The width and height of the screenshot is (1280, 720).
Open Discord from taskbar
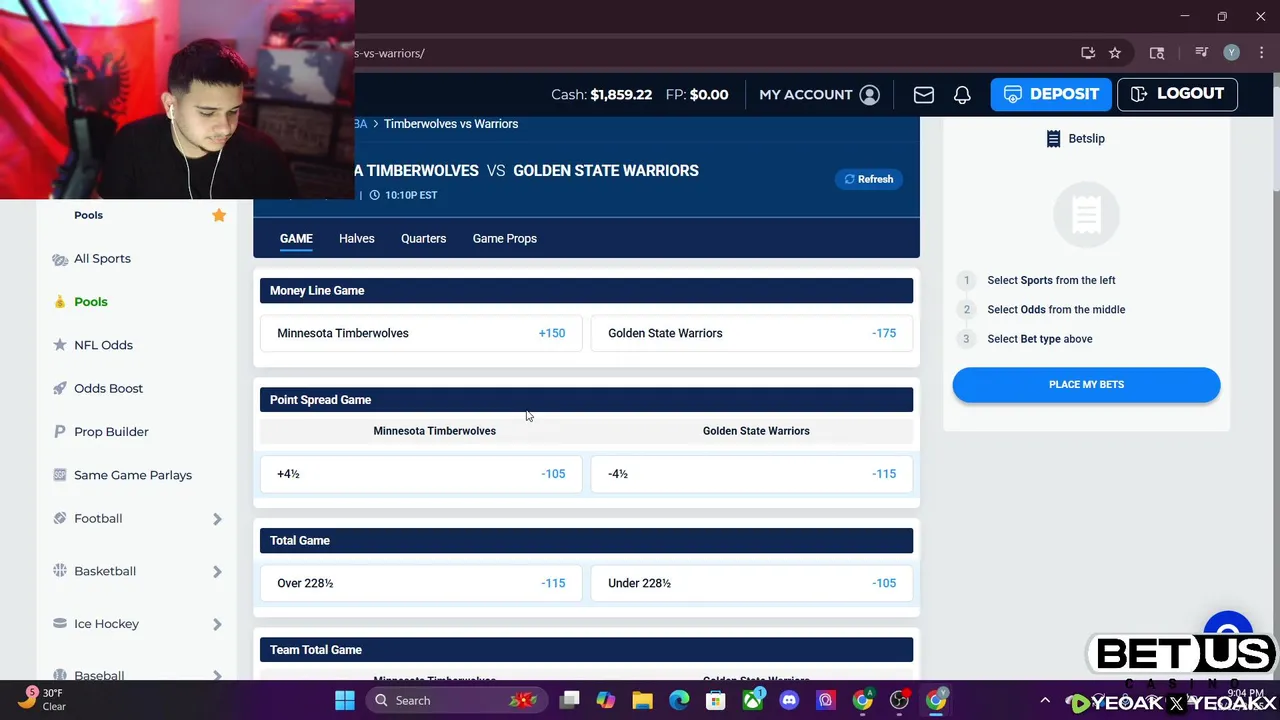pyautogui.click(x=789, y=700)
